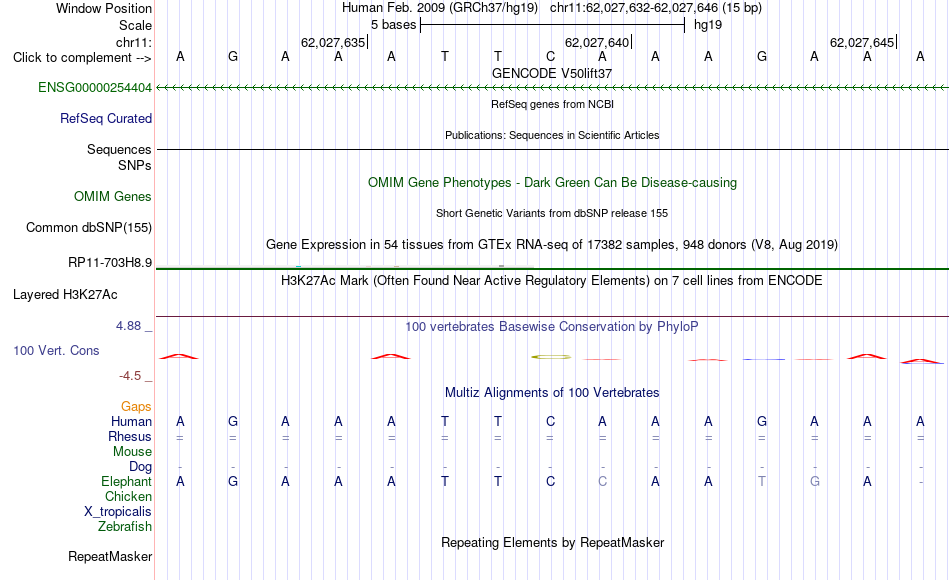Click the Scale track label
This screenshot has width=950, height=580.
point(135,25)
